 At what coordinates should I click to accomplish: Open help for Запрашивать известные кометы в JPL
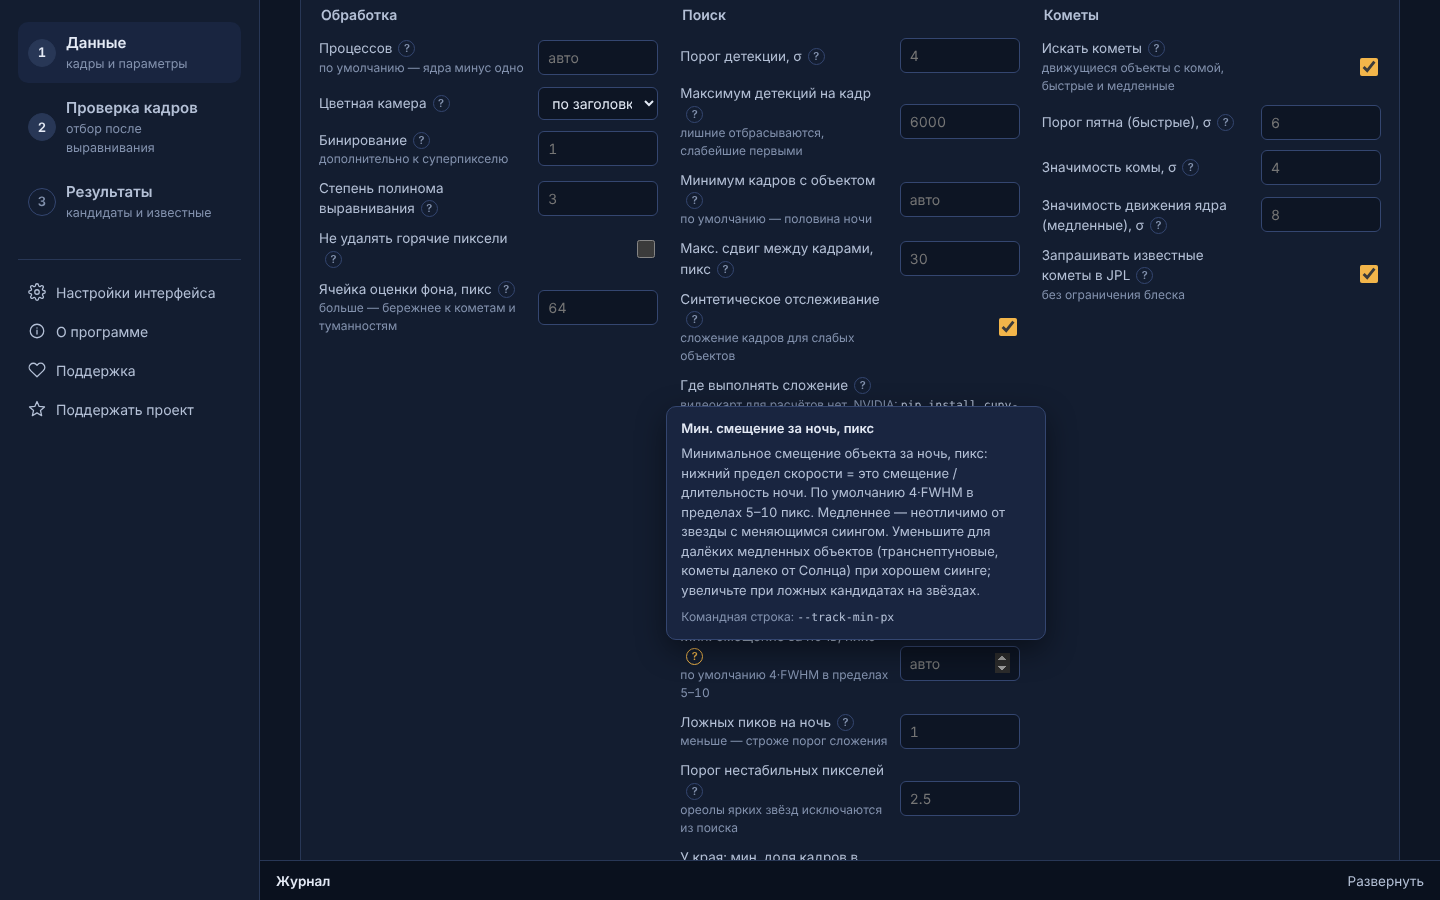click(1145, 275)
